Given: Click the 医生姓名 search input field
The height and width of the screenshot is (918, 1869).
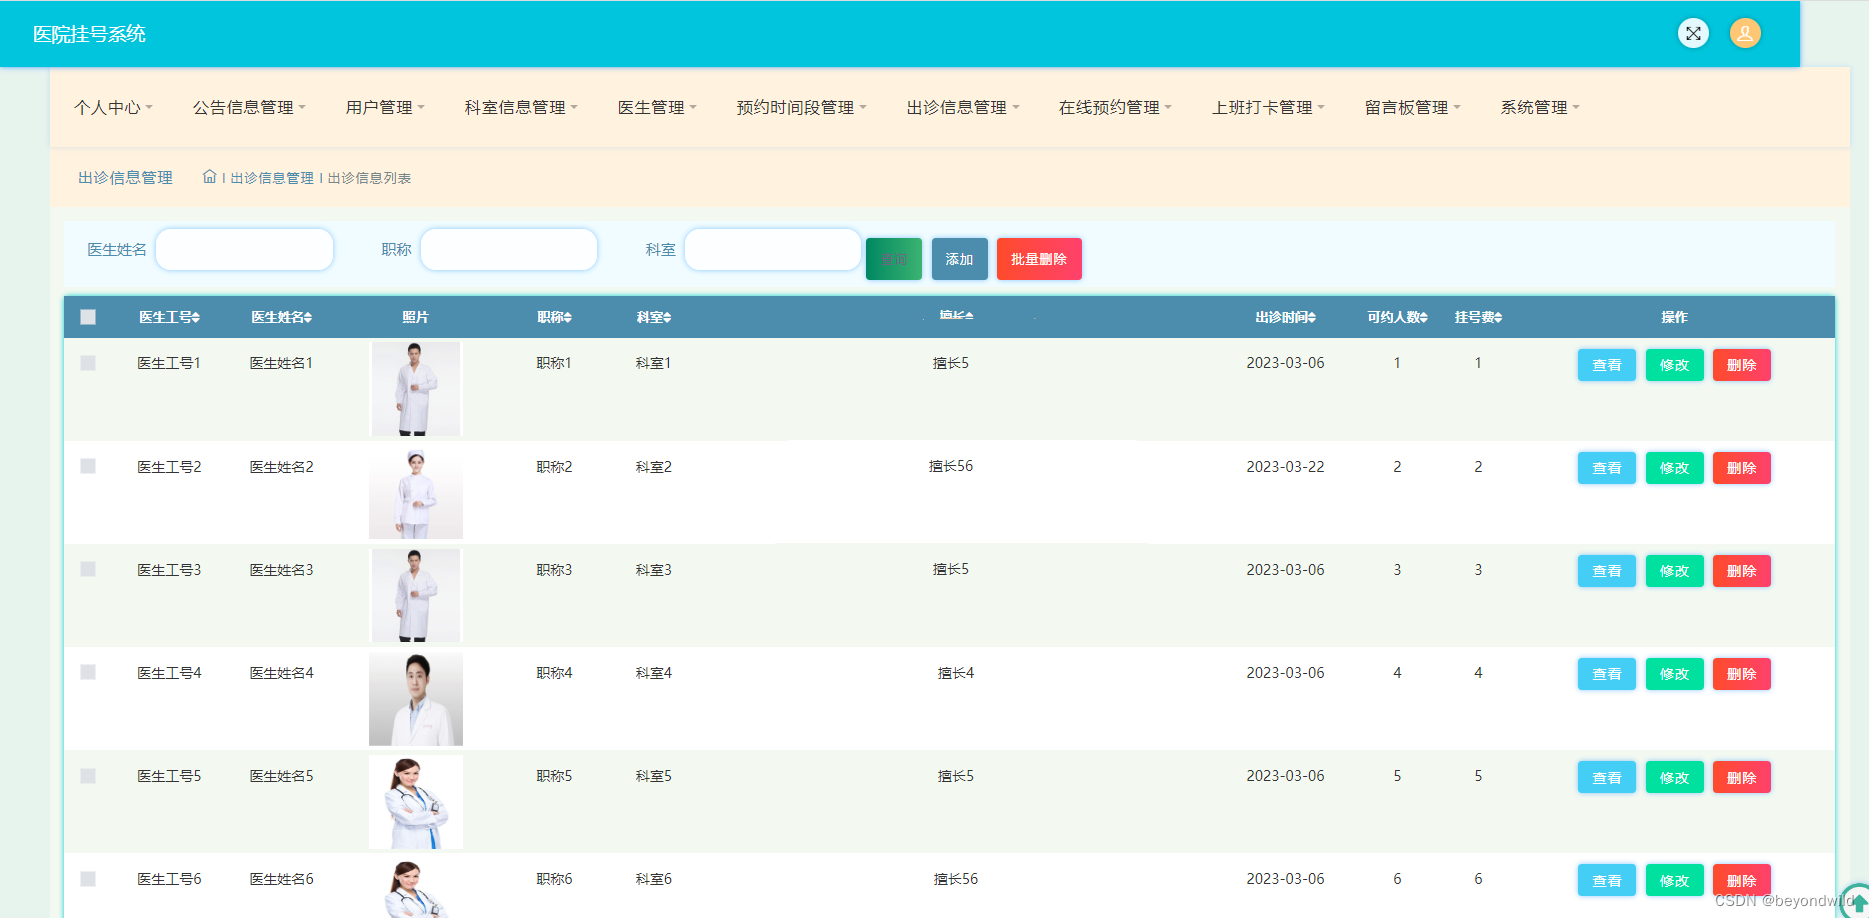Looking at the screenshot, I should 244,249.
